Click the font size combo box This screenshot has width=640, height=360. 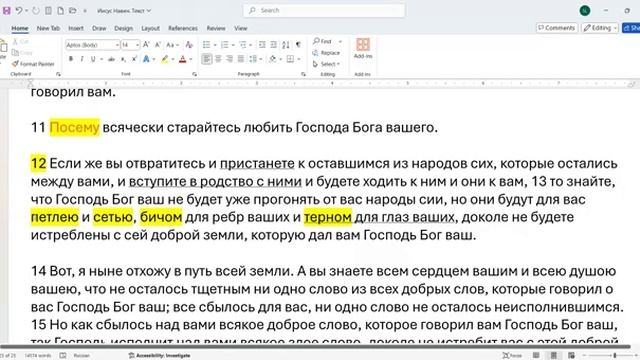[131, 45]
